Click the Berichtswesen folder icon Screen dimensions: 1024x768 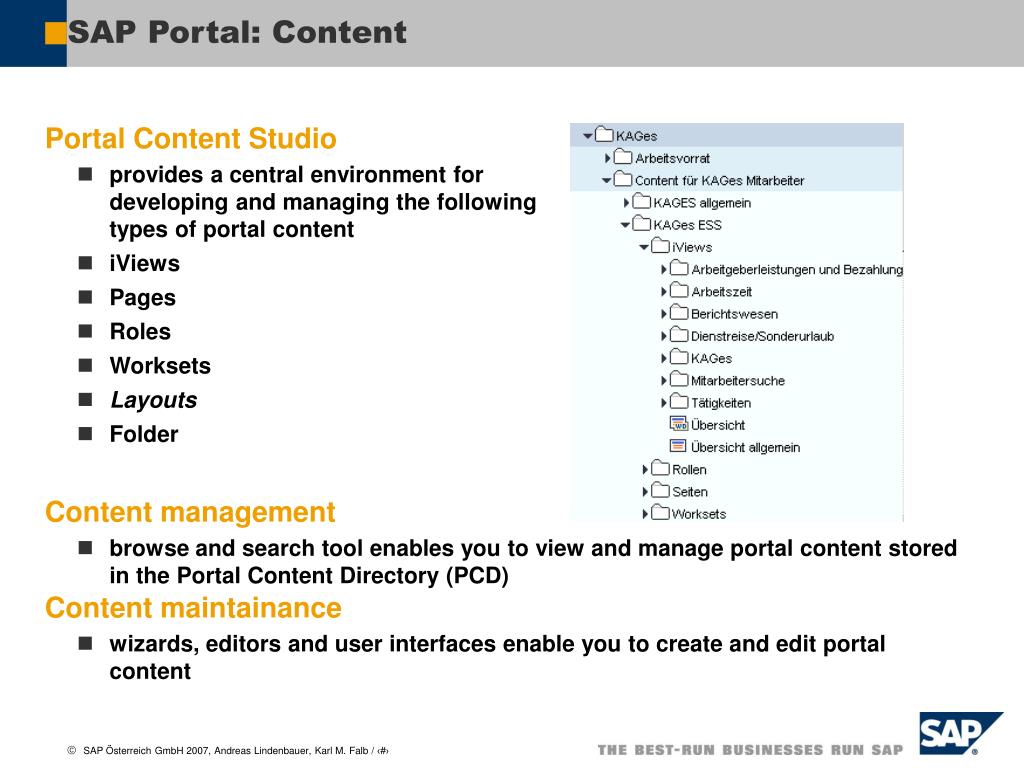pos(679,312)
